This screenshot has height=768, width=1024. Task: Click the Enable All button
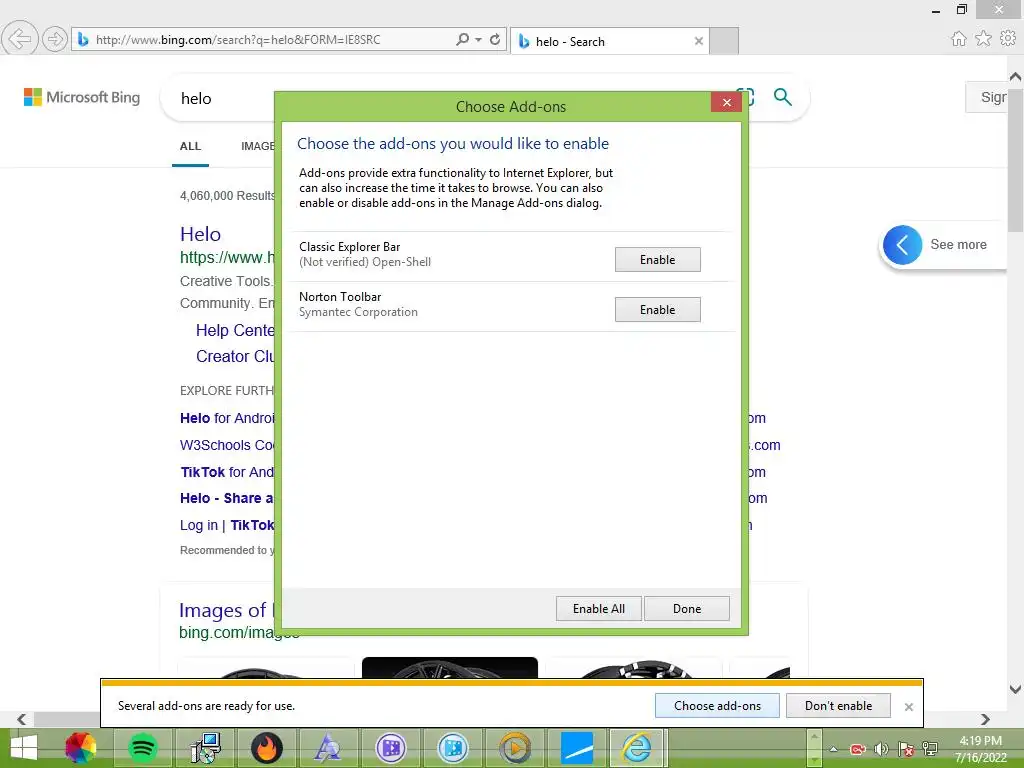598,609
